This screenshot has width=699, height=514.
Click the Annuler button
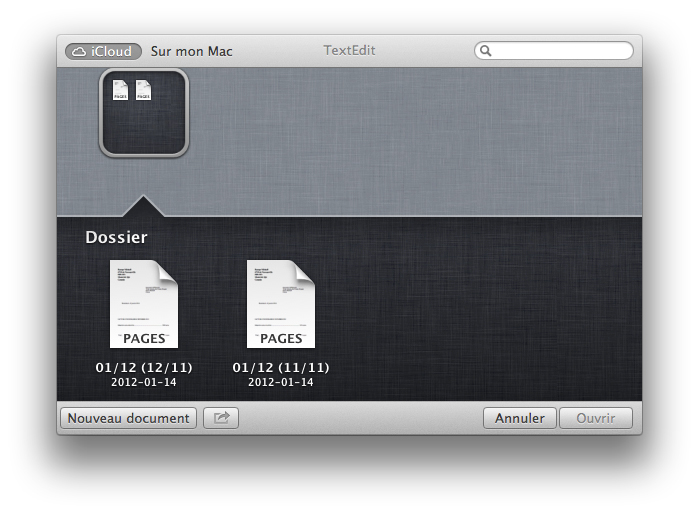pyautogui.click(x=519, y=418)
